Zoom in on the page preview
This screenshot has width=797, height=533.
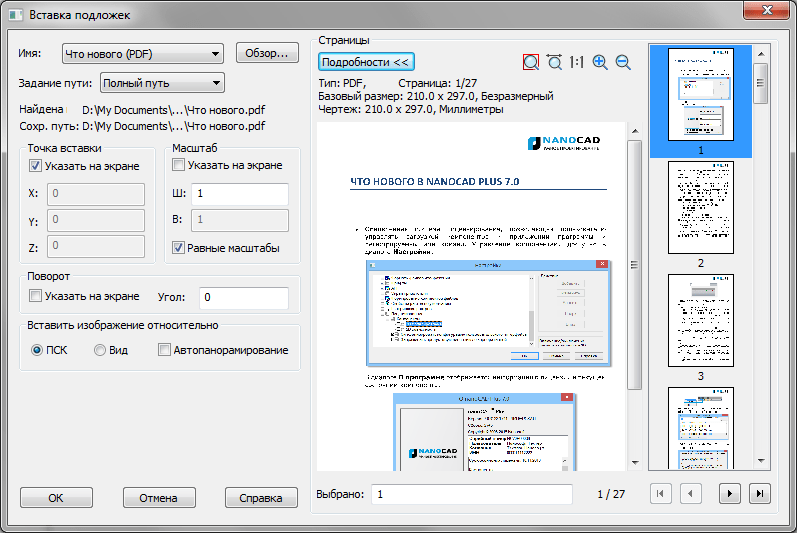tap(600, 62)
